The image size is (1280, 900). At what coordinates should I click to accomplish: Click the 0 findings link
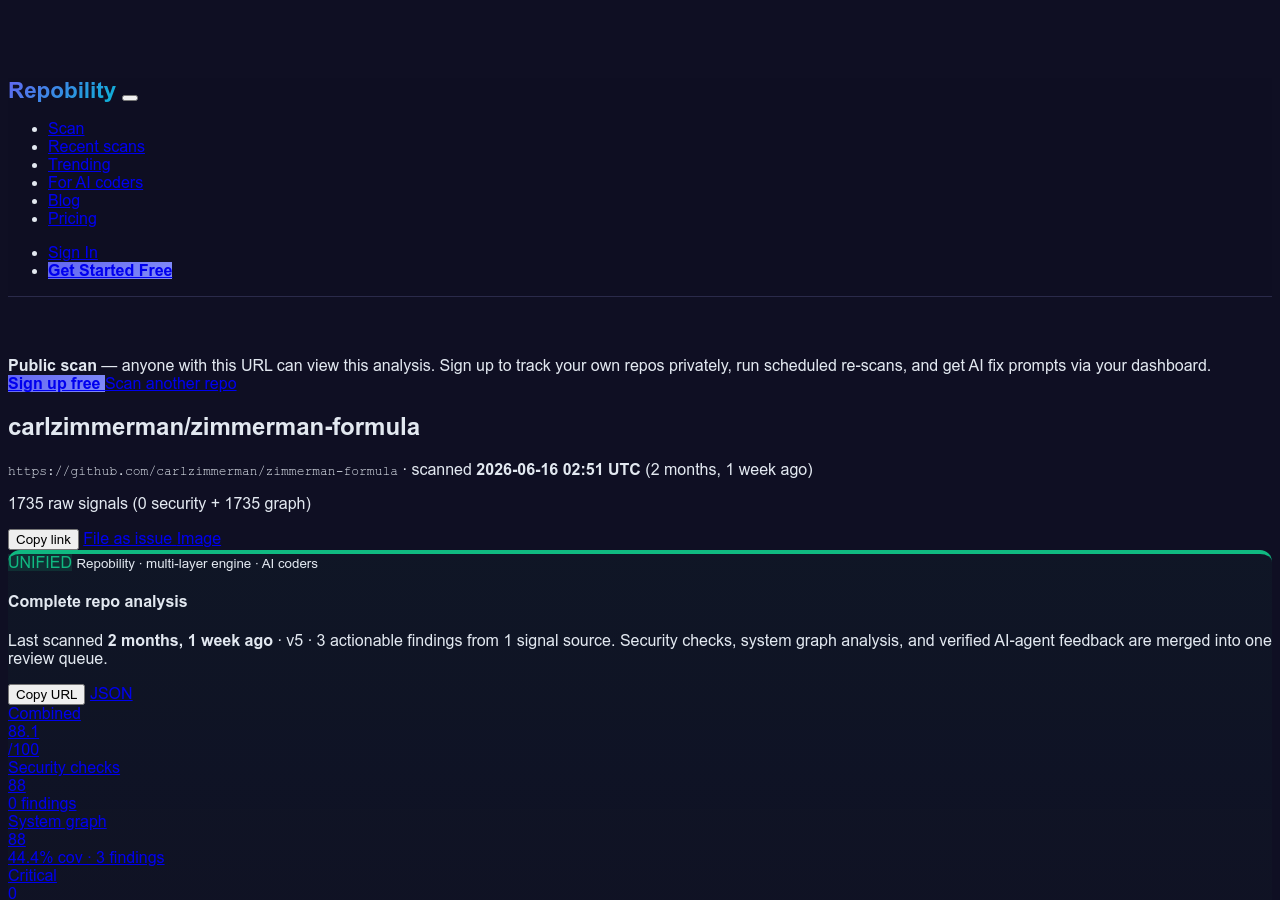[x=42, y=803]
